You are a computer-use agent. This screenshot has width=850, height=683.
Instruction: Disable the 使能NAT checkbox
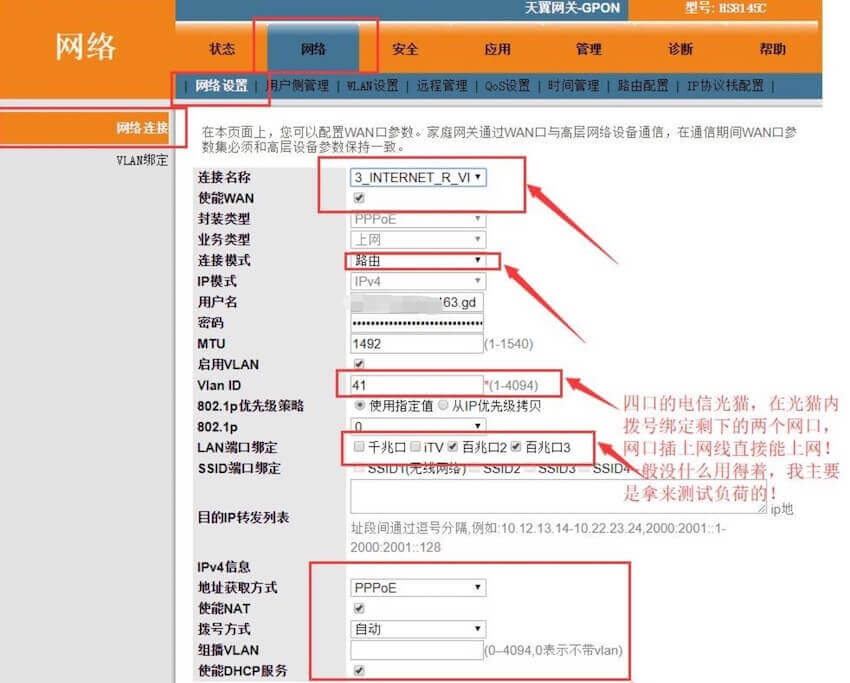[x=358, y=608]
